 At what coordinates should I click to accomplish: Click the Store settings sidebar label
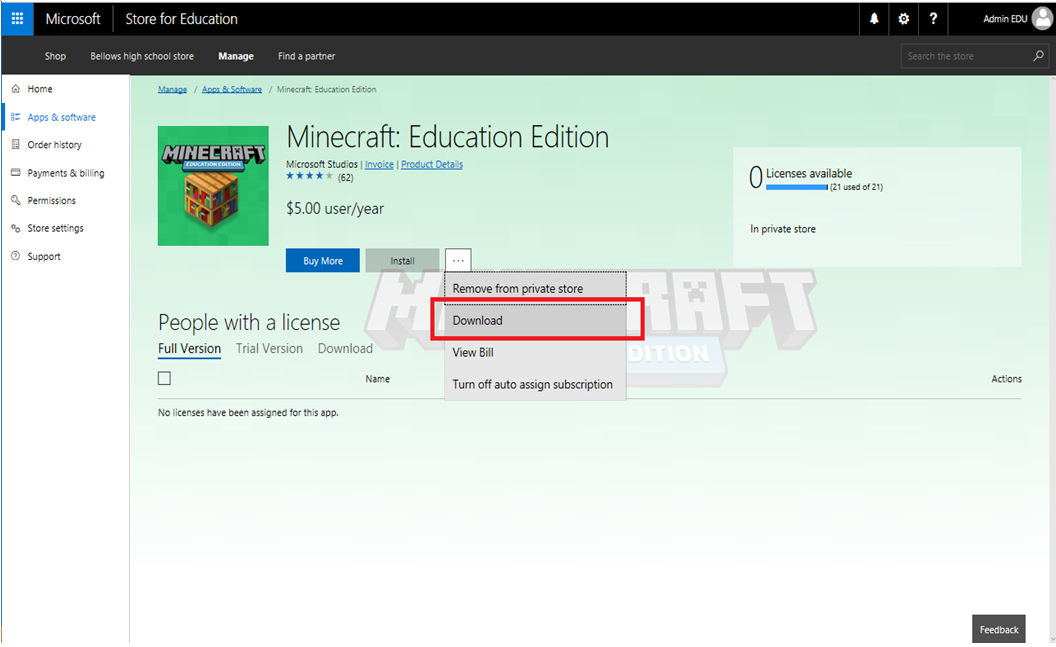(55, 228)
